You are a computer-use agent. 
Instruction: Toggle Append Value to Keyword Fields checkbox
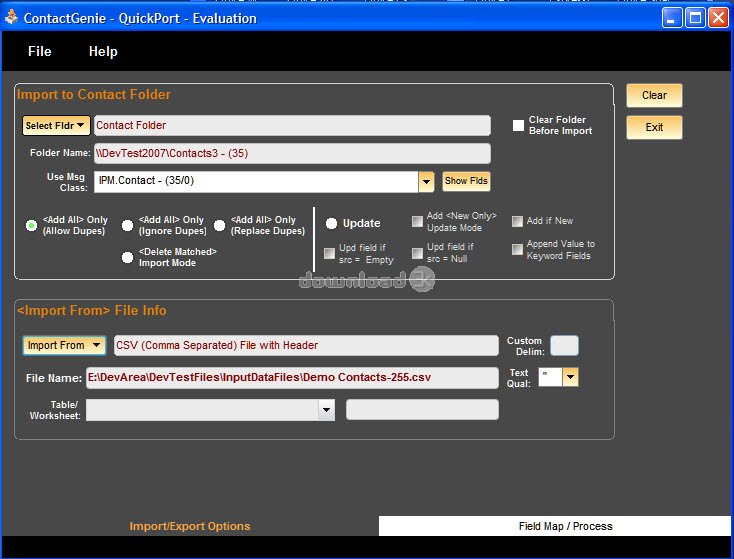517,250
